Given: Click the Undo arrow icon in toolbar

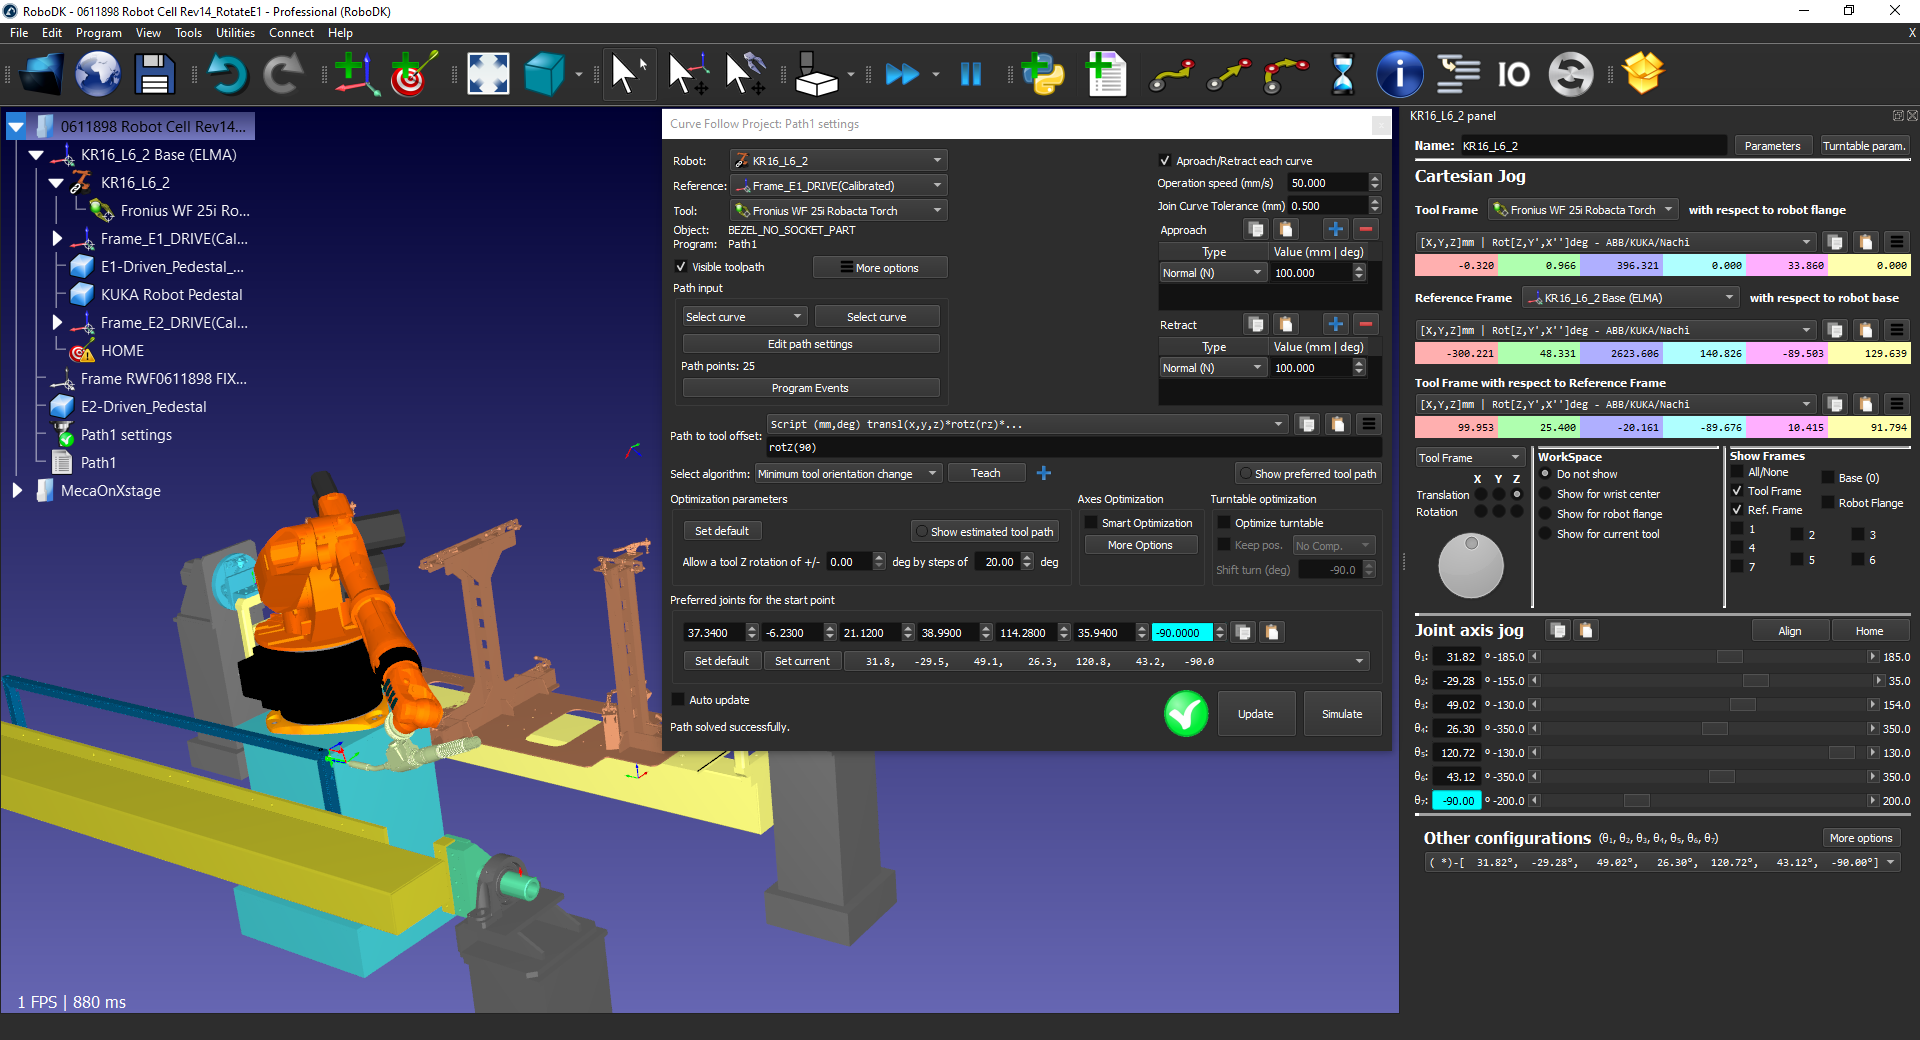Looking at the screenshot, I should tap(227, 75).
